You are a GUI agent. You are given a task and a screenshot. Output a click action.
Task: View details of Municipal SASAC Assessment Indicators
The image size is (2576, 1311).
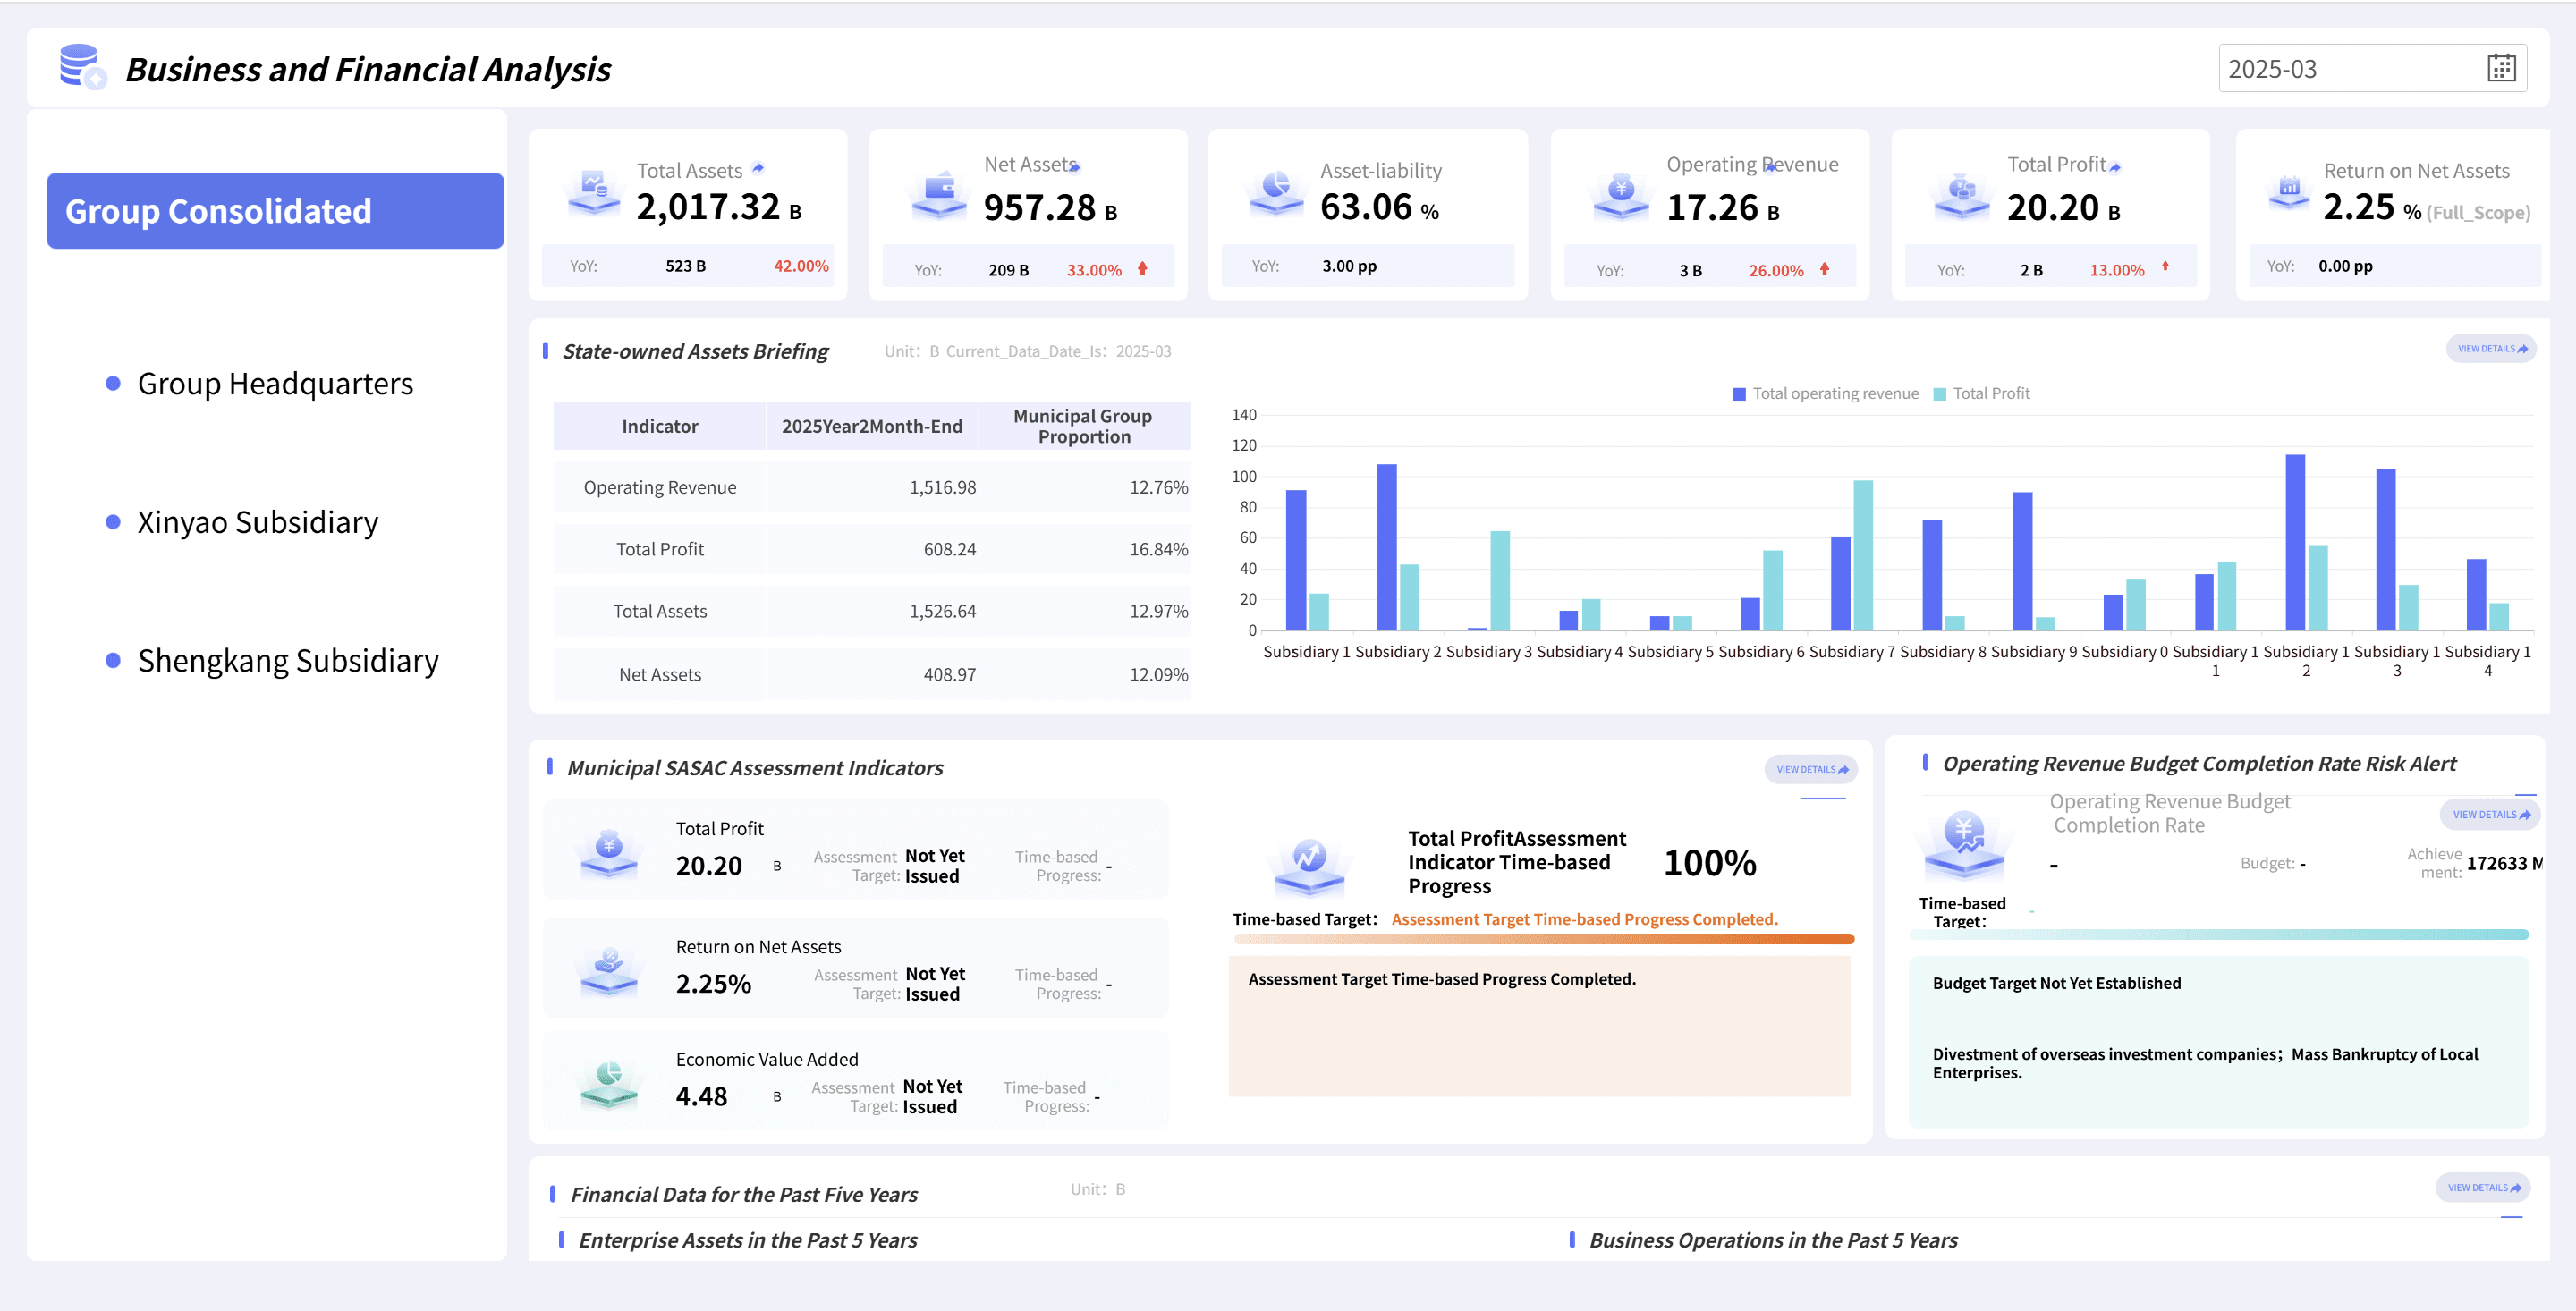click(1811, 769)
